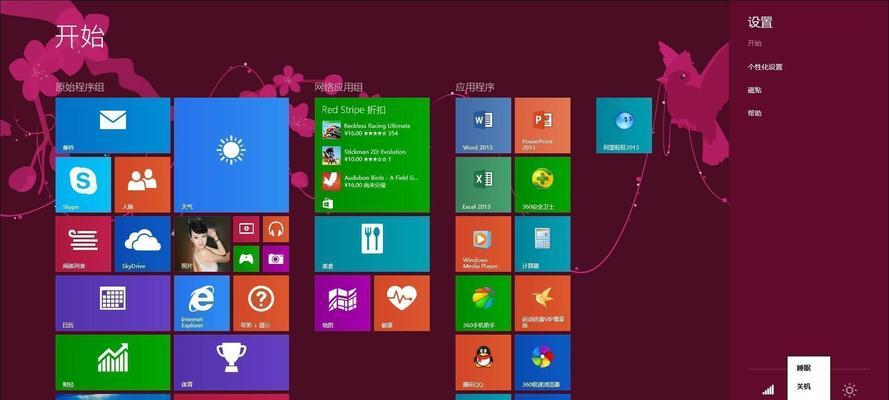This screenshot has width=889, height=400.
Task: Launch the Tencent QQ penguin tile
Action: pos(483,362)
